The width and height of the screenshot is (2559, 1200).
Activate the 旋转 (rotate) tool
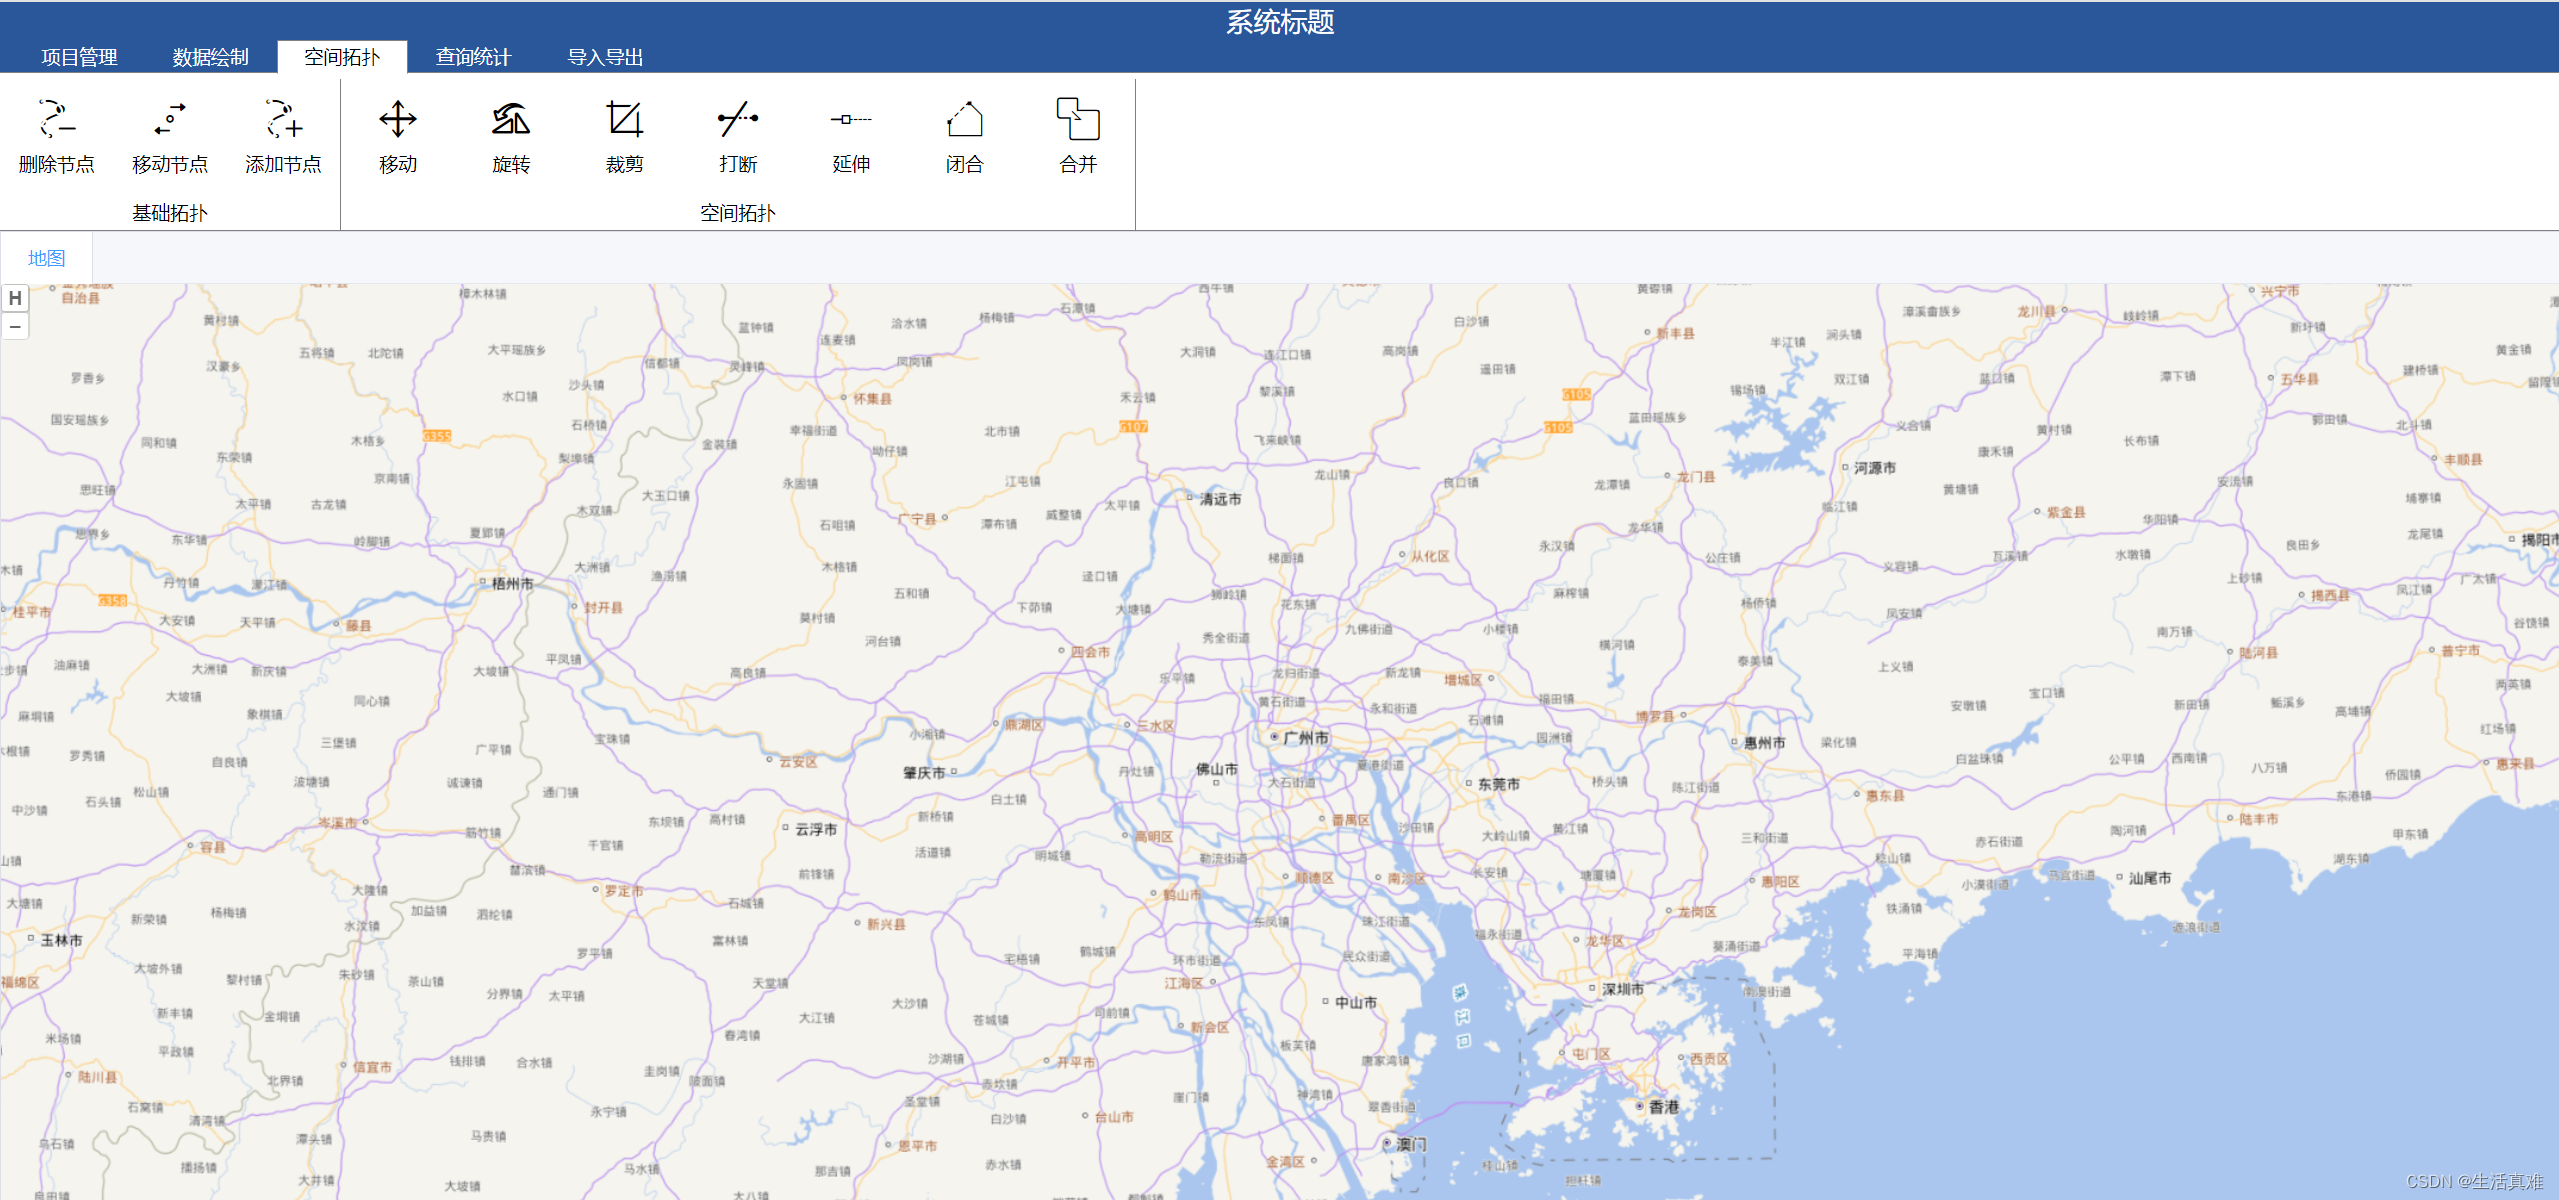pyautogui.click(x=512, y=135)
